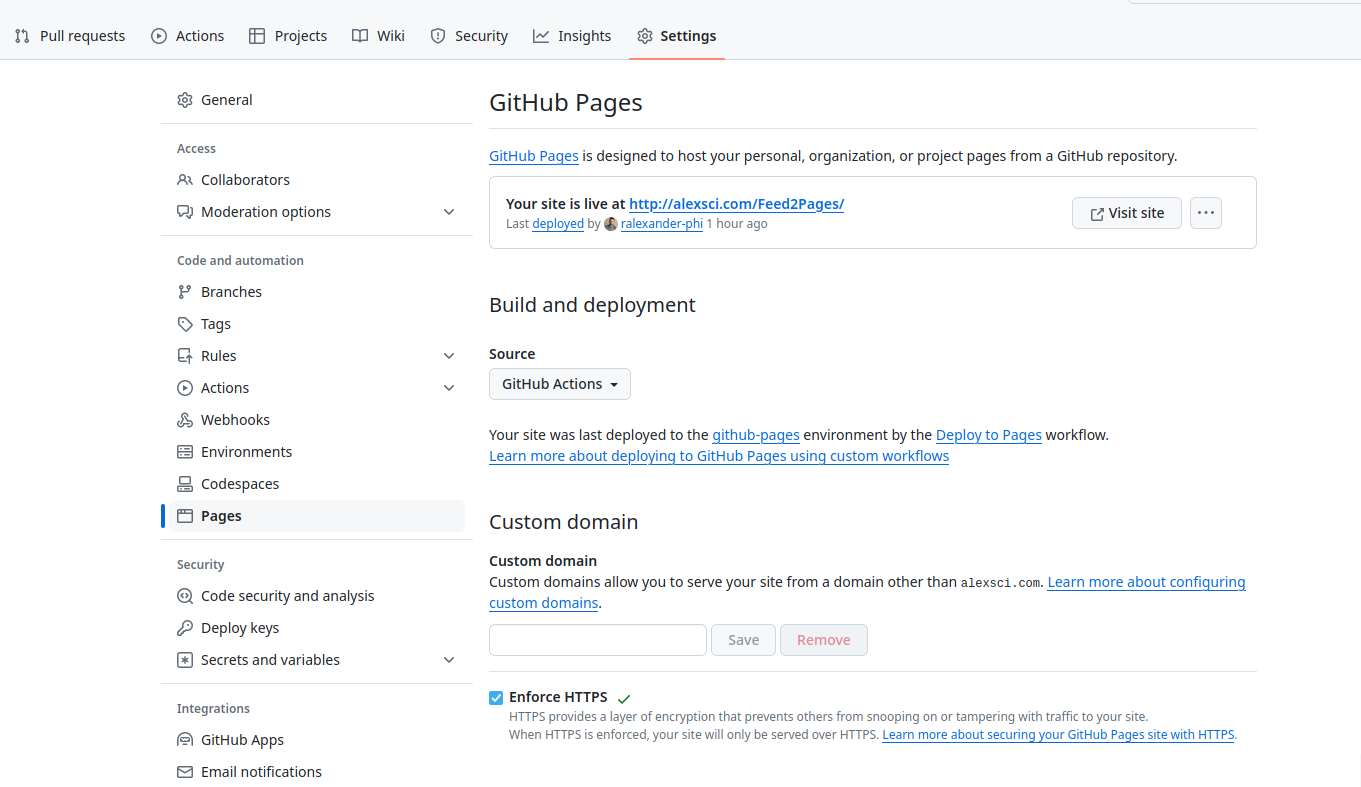Open Learn more about securing with HTTPS link
The width and height of the screenshot is (1361, 787).
click(x=1059, y=735)
